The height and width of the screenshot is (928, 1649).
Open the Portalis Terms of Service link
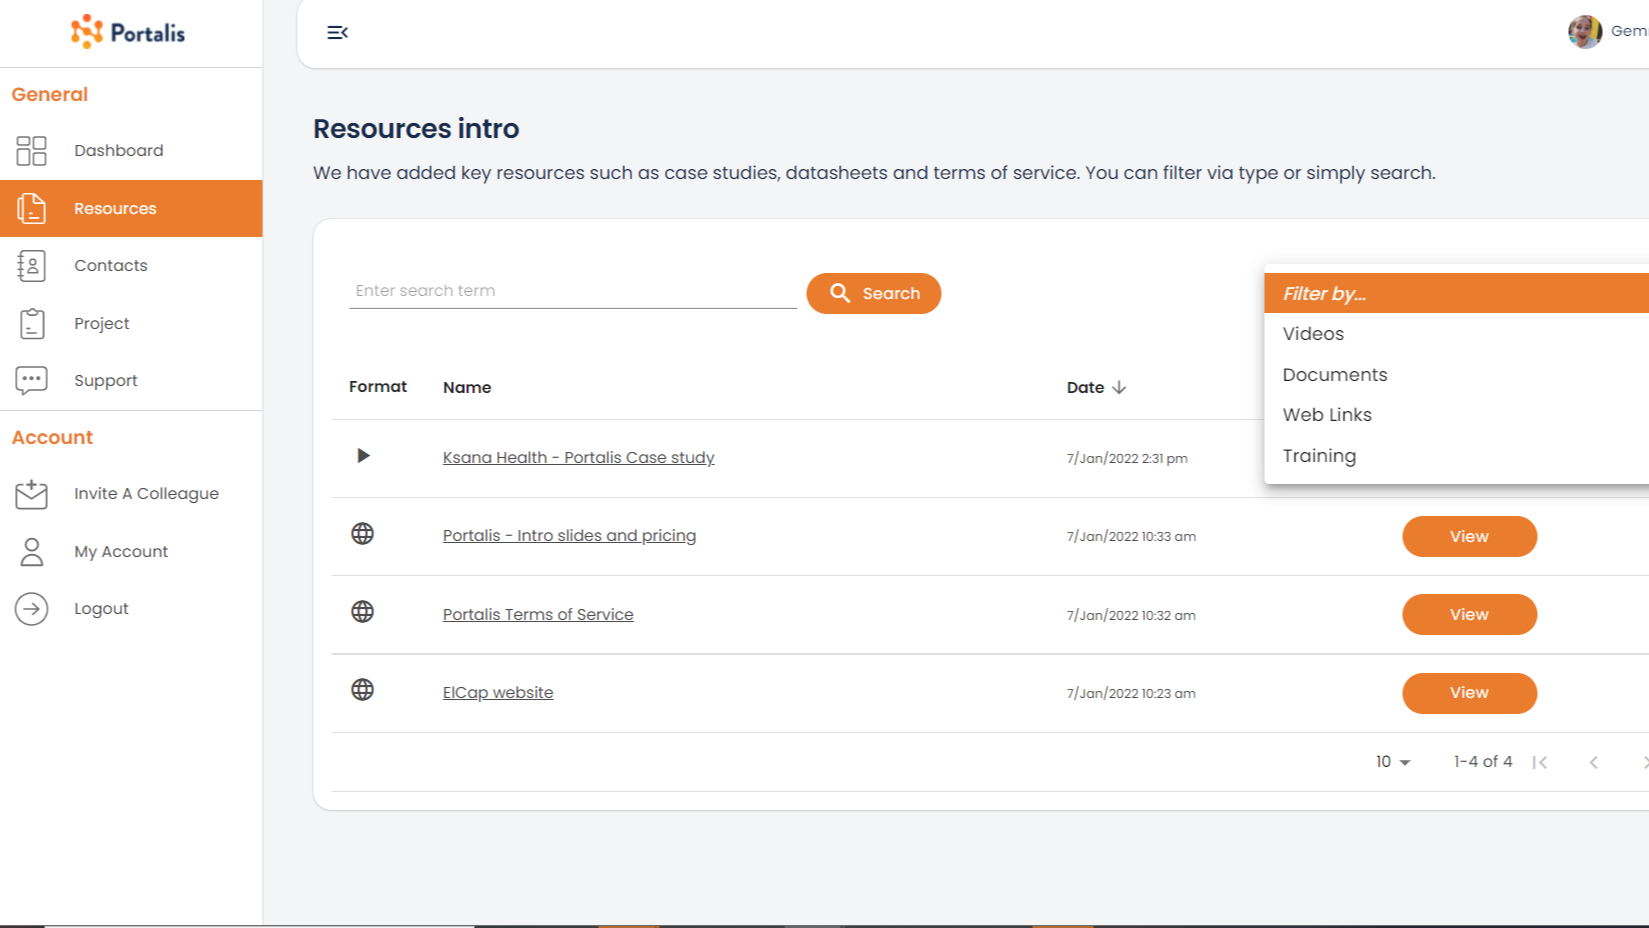pyautogui.click(x=537, y=614)
